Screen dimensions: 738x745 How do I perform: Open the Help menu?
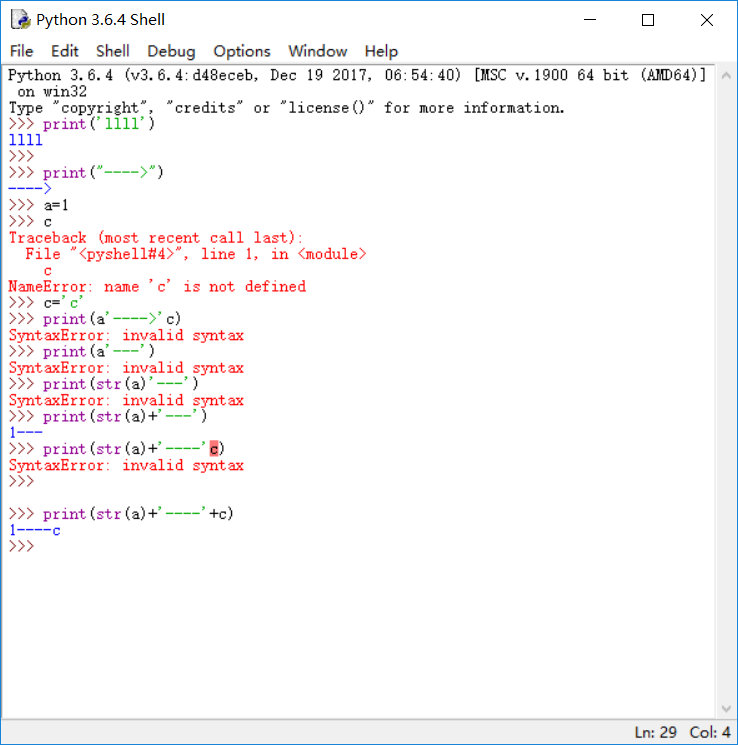(x=381, y=51)
